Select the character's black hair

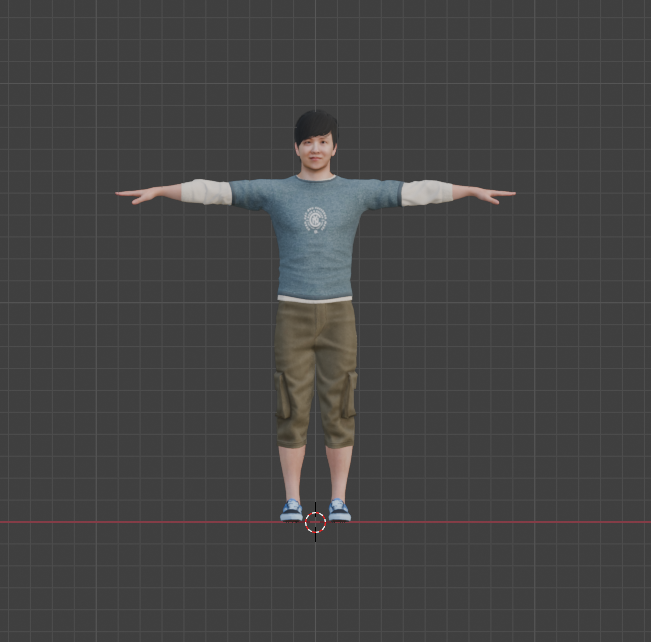point(315,127)
